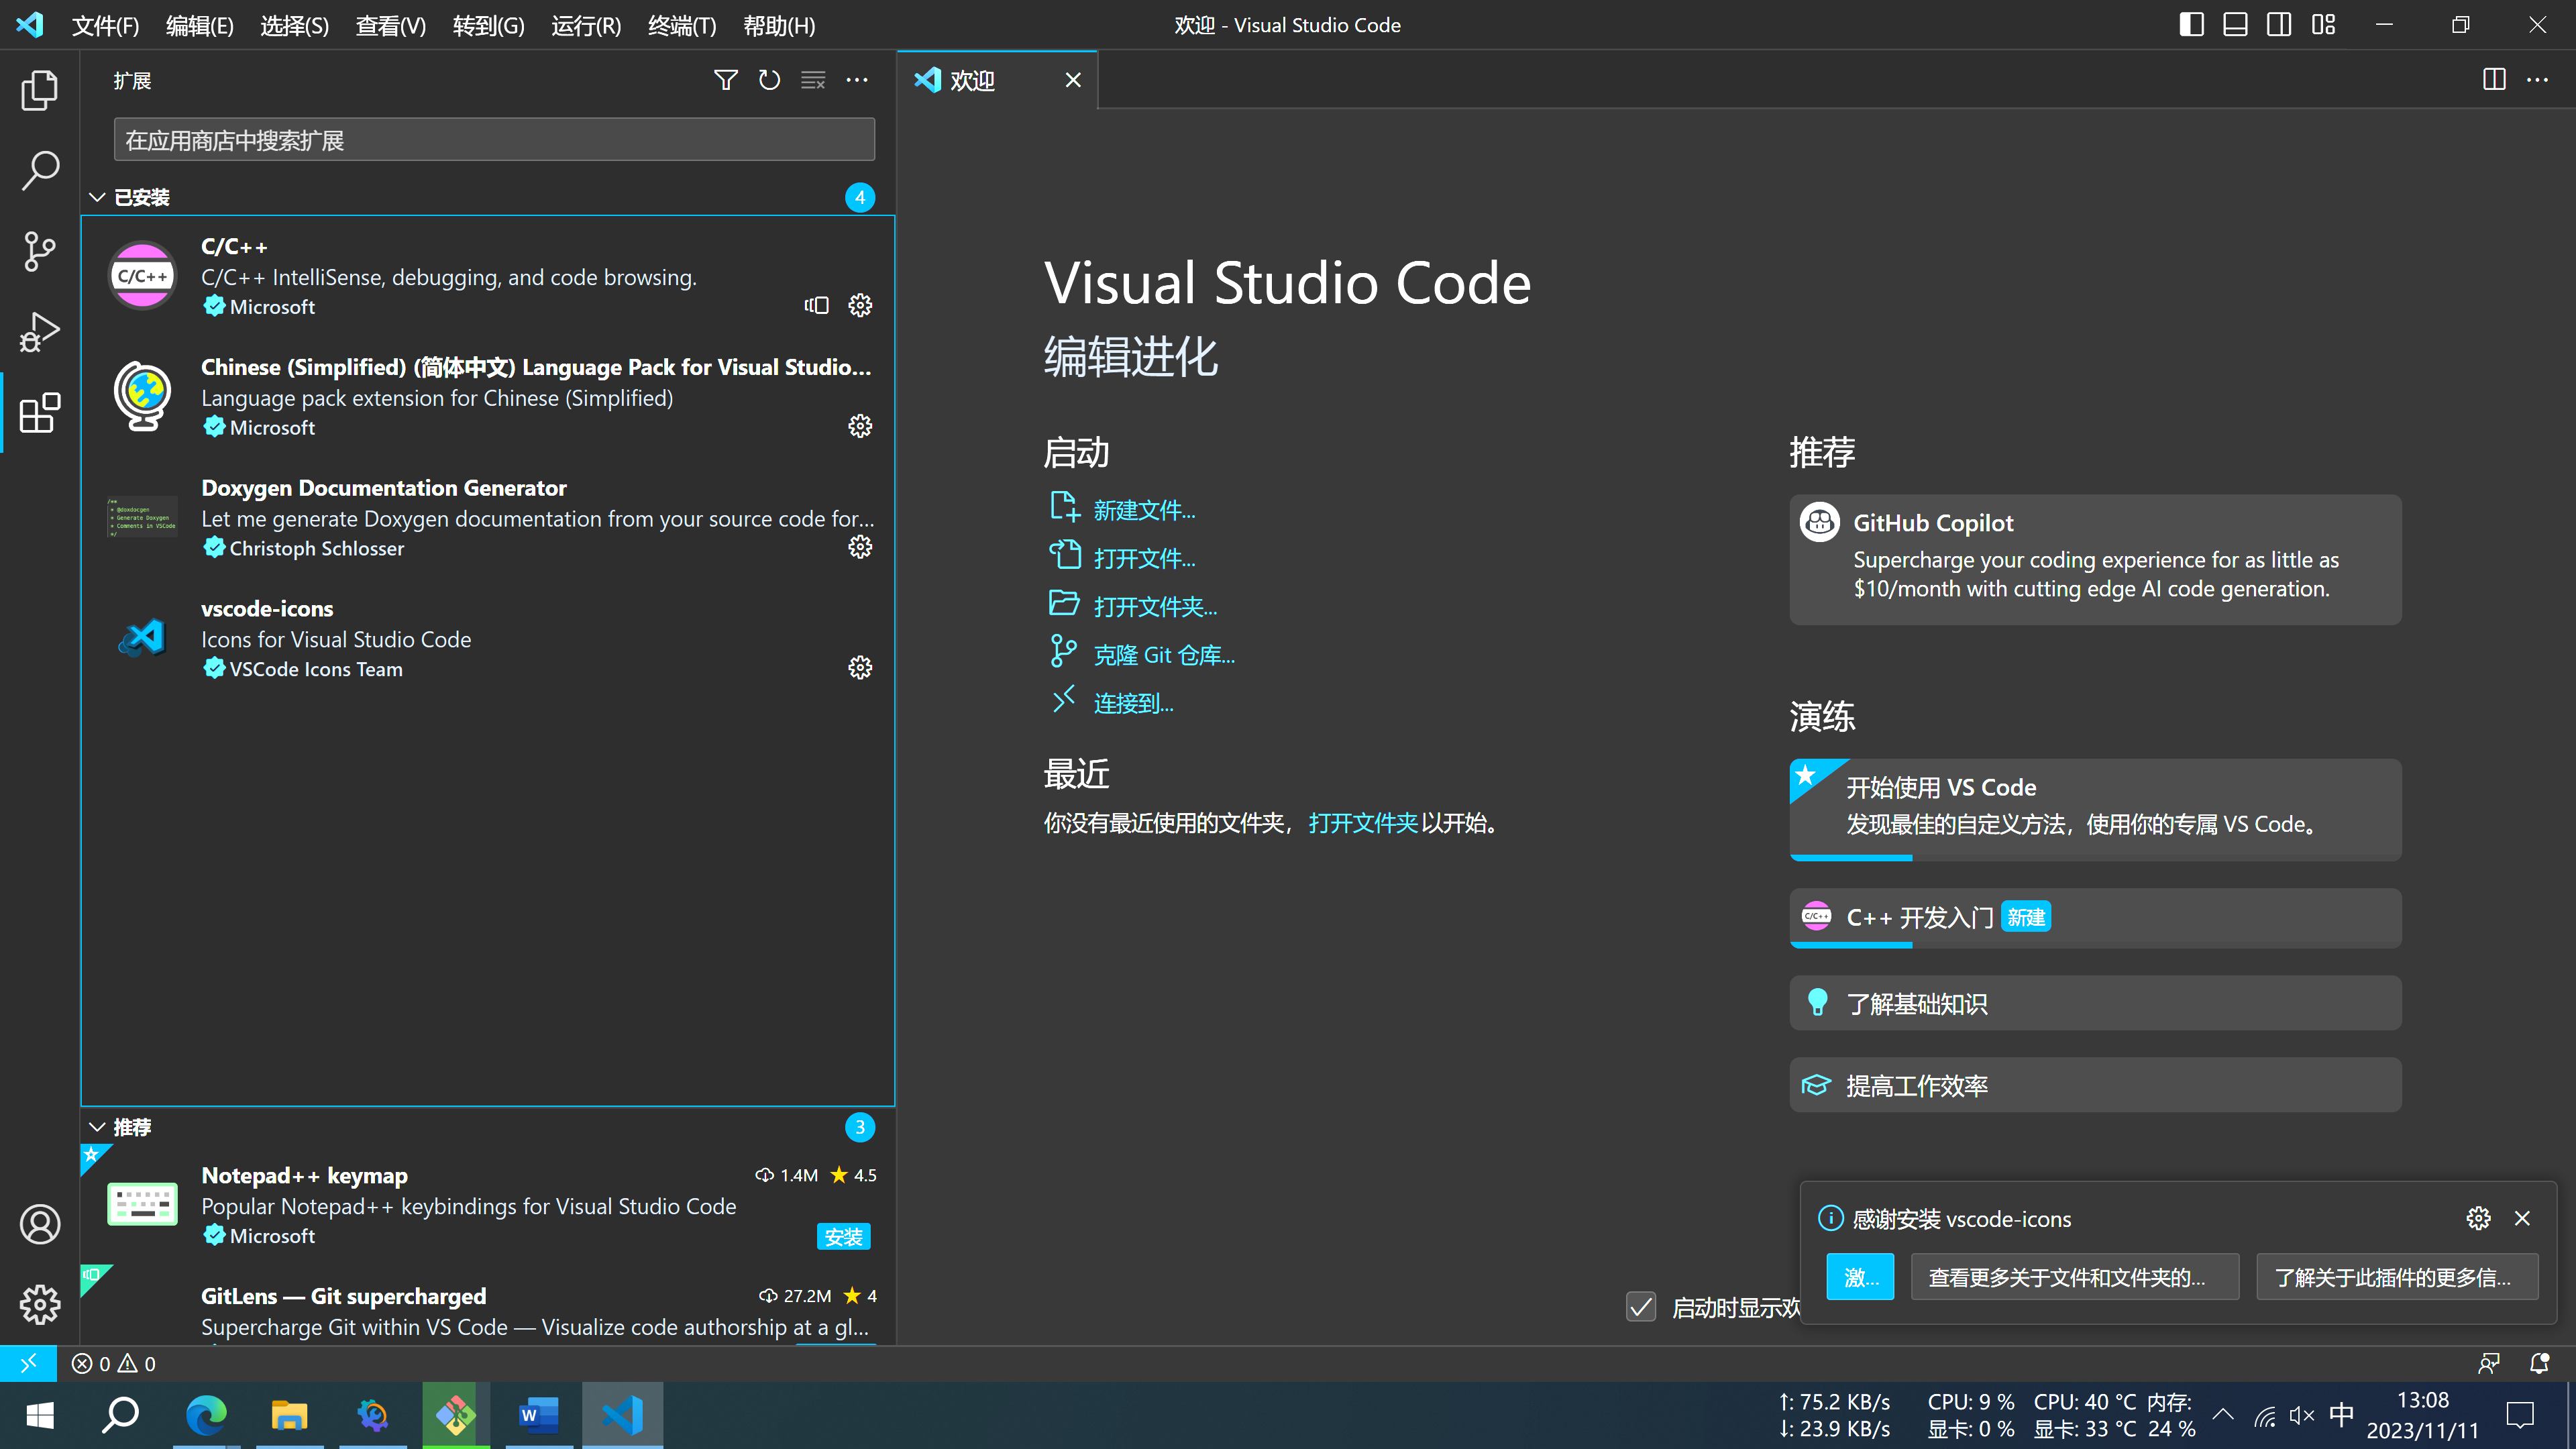Dismiss the vscode-icons notification
The height and width of the screenshot is (1449, 2576).
2522,1218
